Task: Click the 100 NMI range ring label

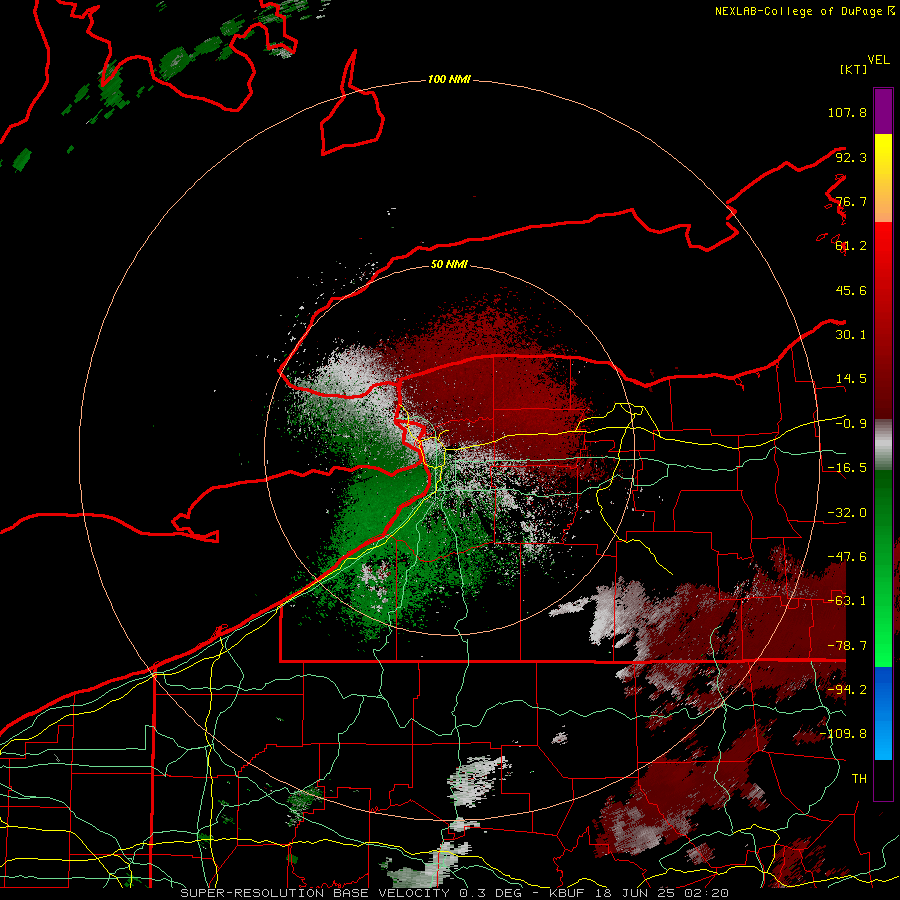Action: pyautogui.click(x=449, y=79)
